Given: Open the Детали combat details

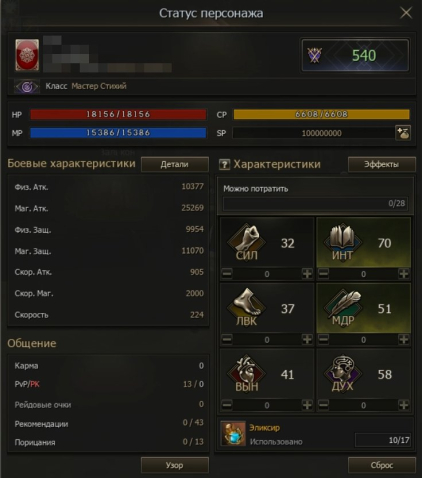Looking at the screenshot, I should [175, 164].
